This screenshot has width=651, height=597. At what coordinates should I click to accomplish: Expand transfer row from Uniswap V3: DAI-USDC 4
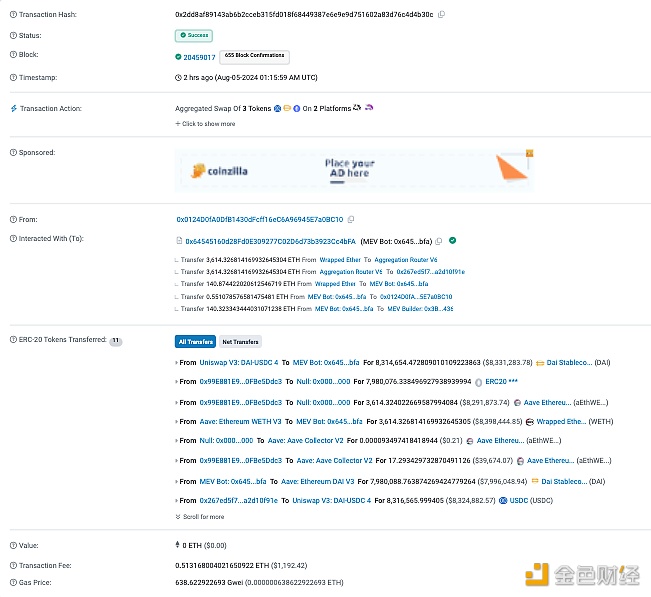tap(176, 363)
